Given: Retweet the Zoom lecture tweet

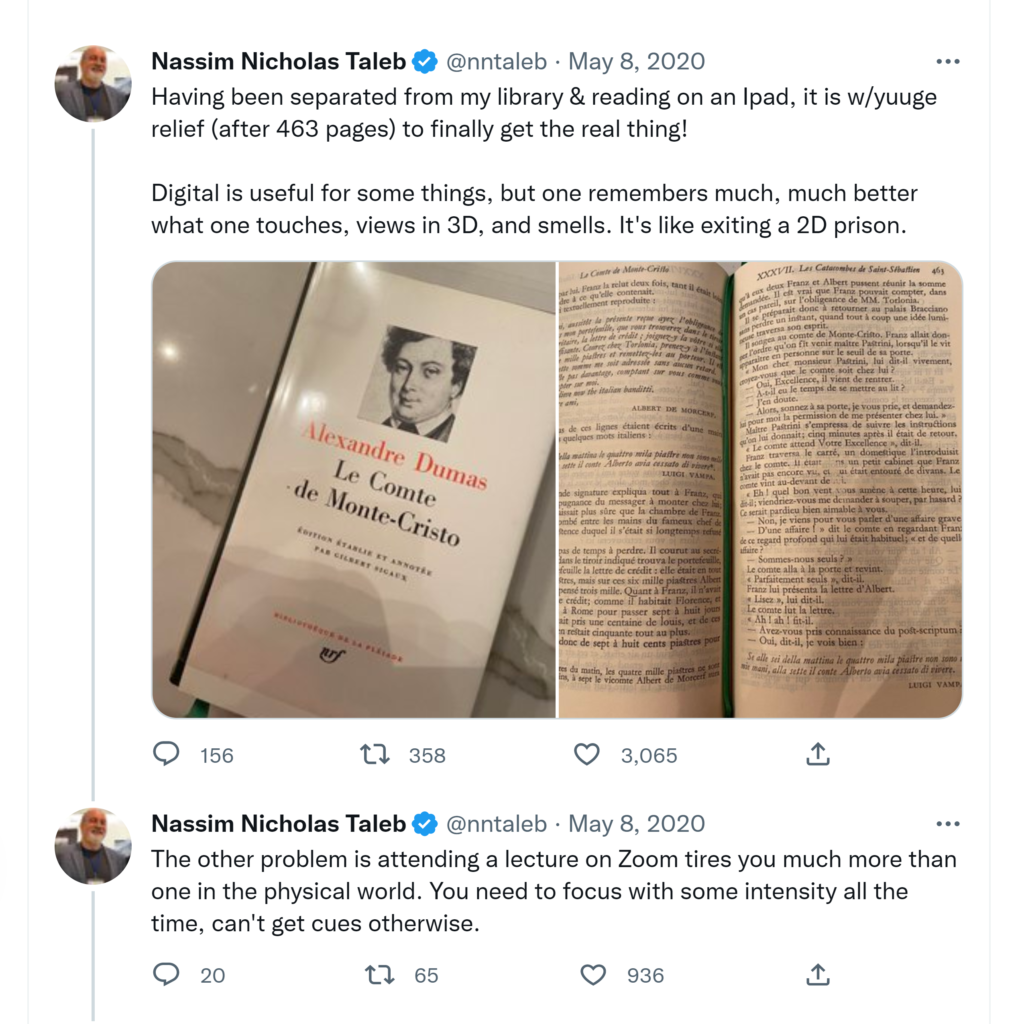Looking at the screenshot, I should pos(379,974).
